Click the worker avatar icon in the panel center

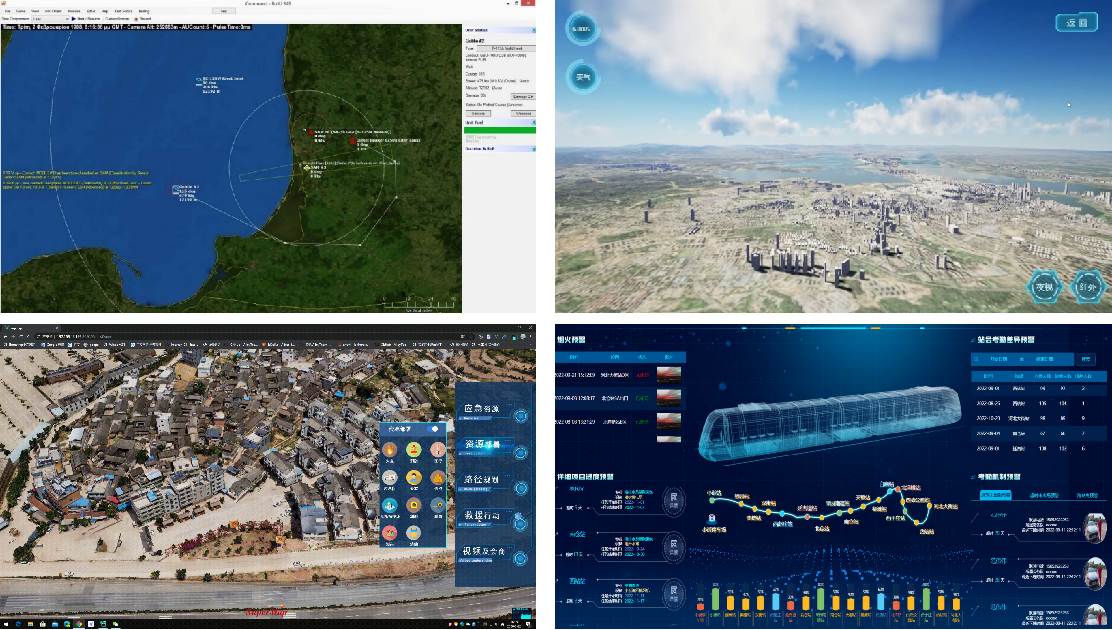[413, 478]
